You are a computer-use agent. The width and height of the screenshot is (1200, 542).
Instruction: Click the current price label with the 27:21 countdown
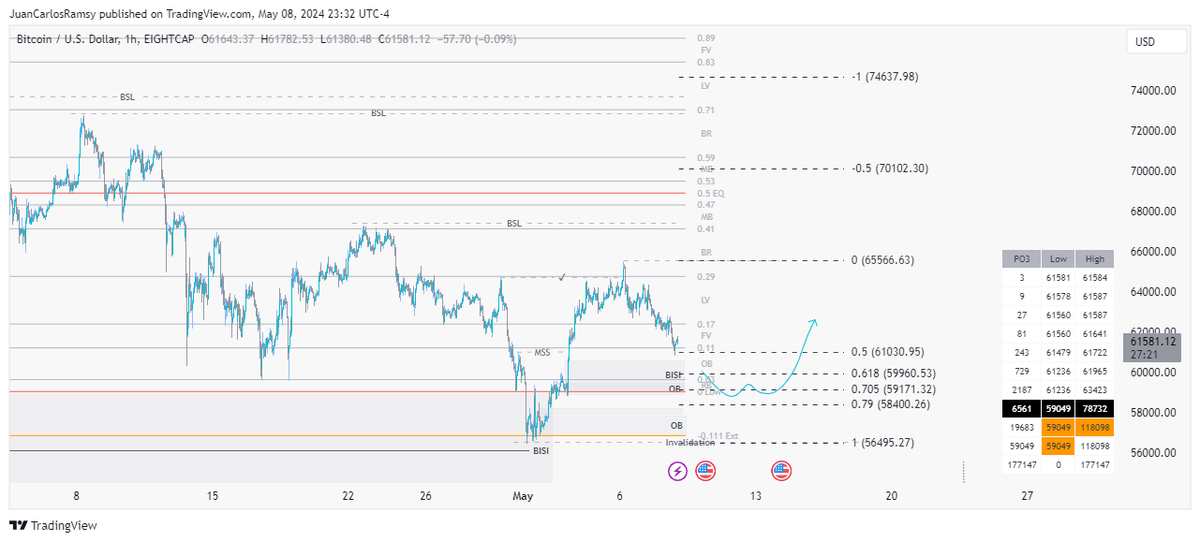[x=1152, y=347]
